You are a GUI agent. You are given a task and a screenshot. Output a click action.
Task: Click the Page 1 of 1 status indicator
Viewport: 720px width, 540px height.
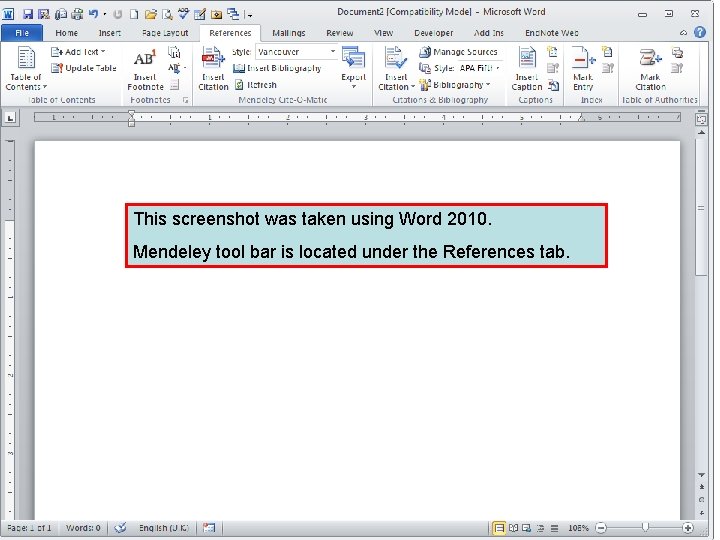coord(29,528)
